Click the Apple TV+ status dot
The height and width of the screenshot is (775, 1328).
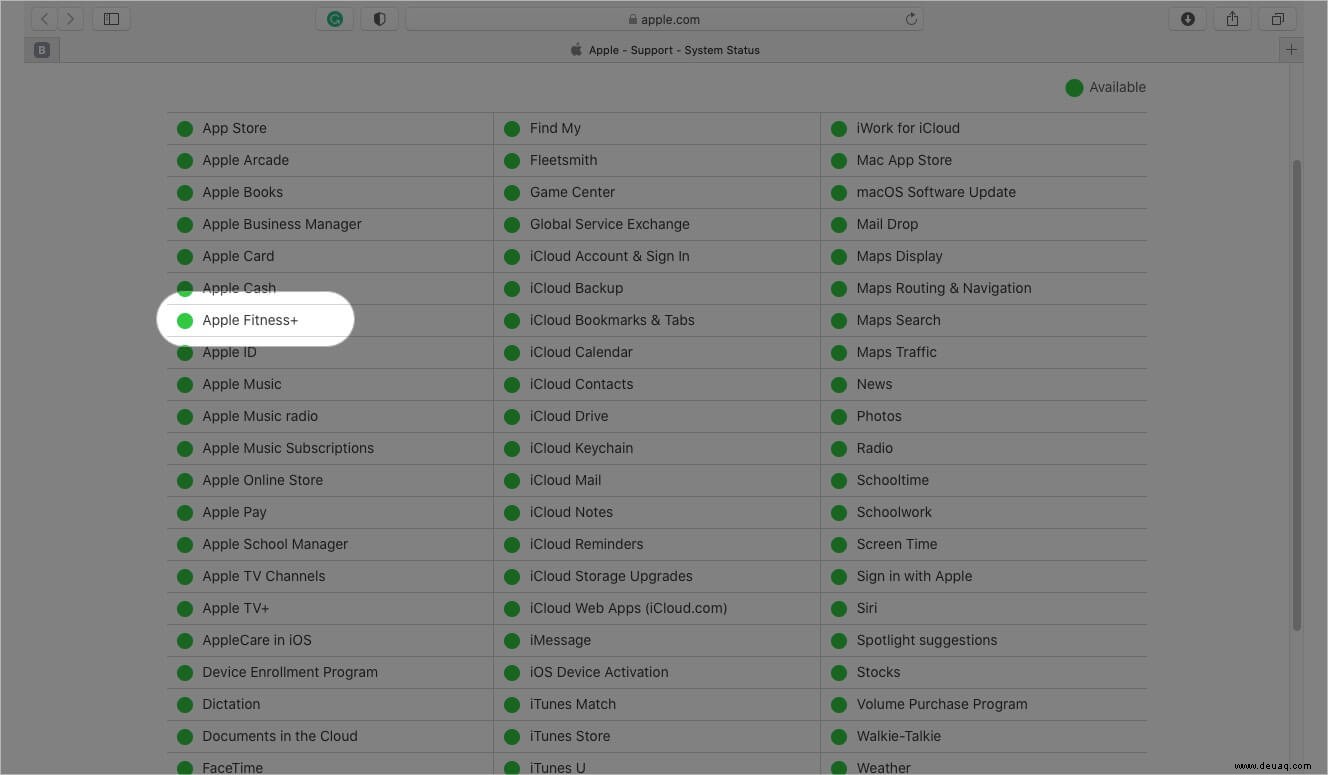click(185, 608)
